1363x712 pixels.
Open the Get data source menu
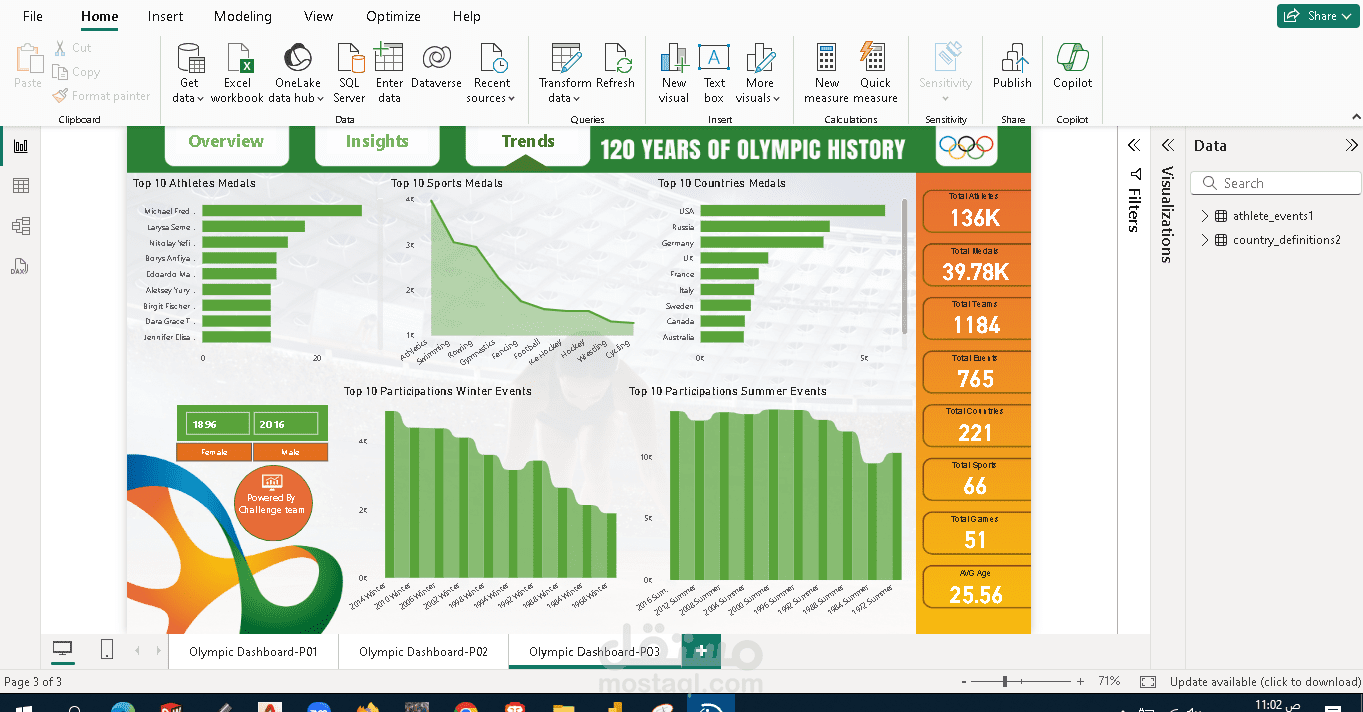189,73
